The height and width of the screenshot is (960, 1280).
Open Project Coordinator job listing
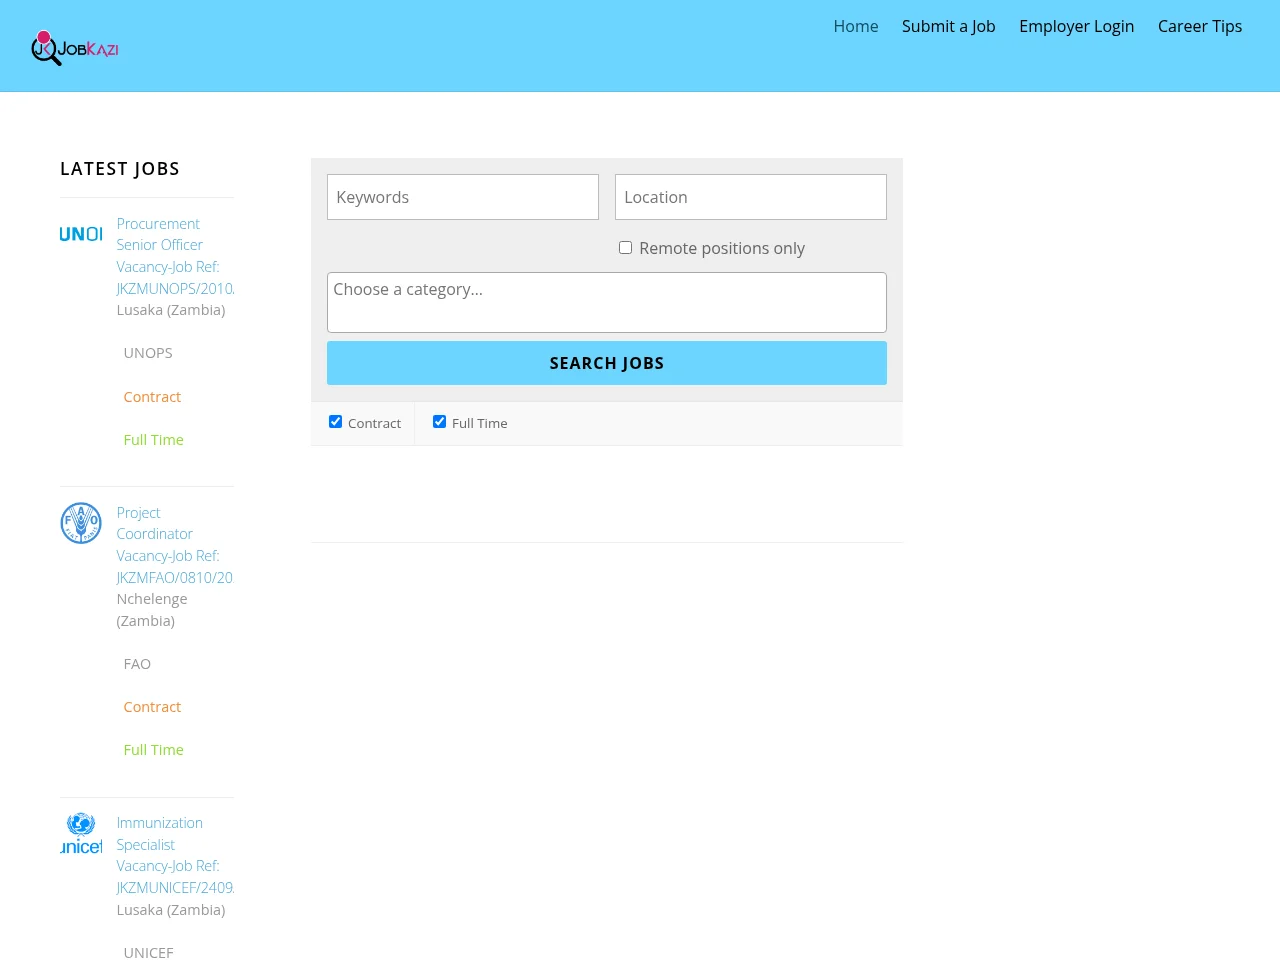(x=174, y=545)
